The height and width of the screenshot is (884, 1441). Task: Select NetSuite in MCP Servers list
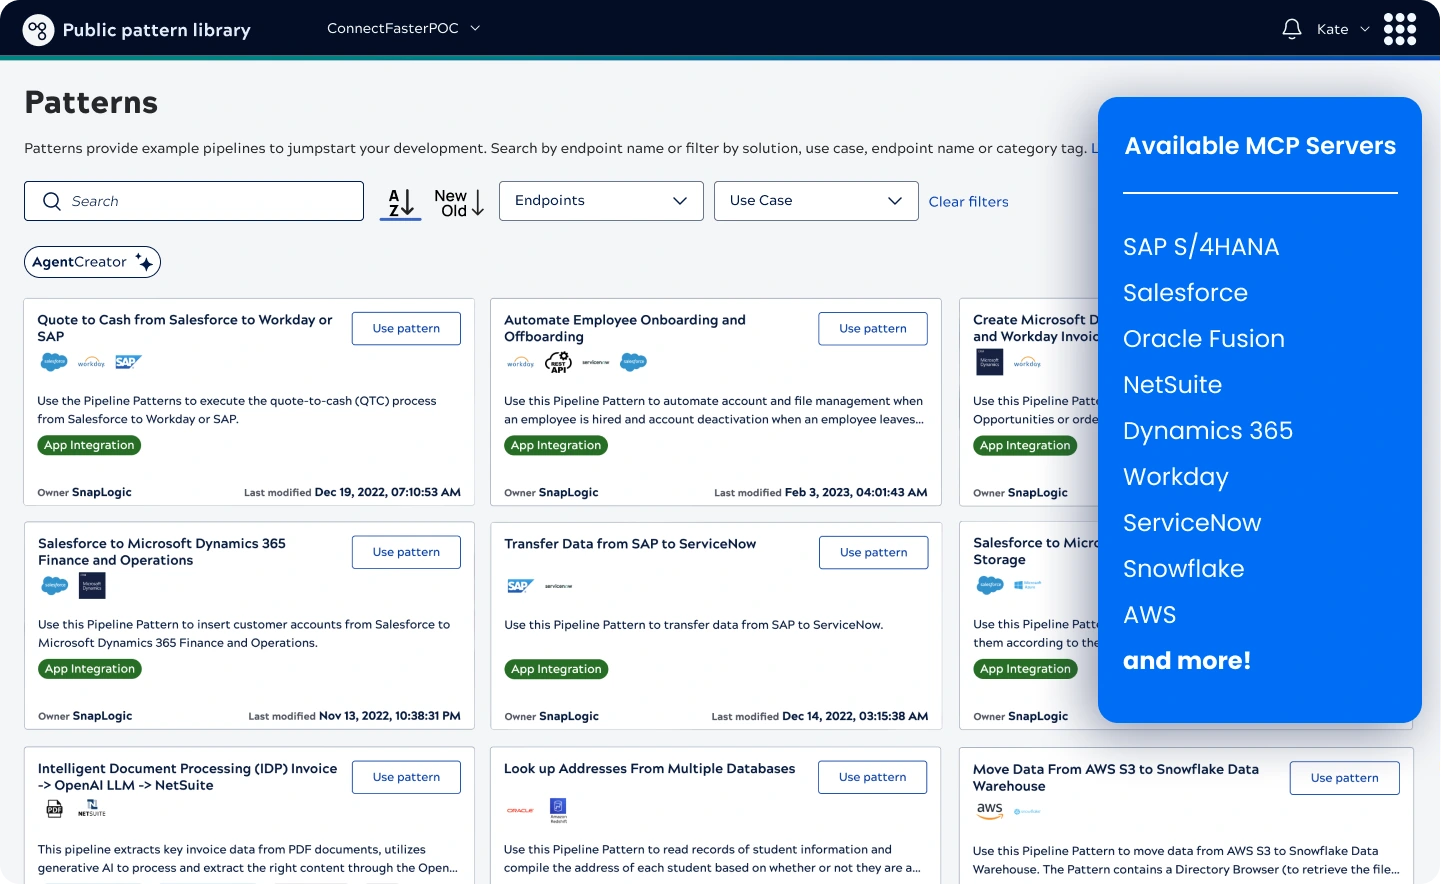click(1172, 385)
